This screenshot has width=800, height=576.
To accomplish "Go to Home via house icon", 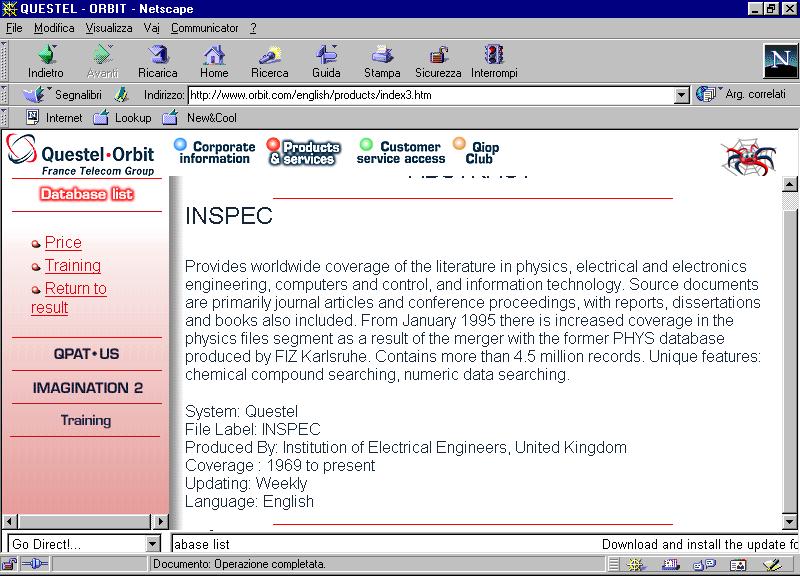I will point(214,54).
